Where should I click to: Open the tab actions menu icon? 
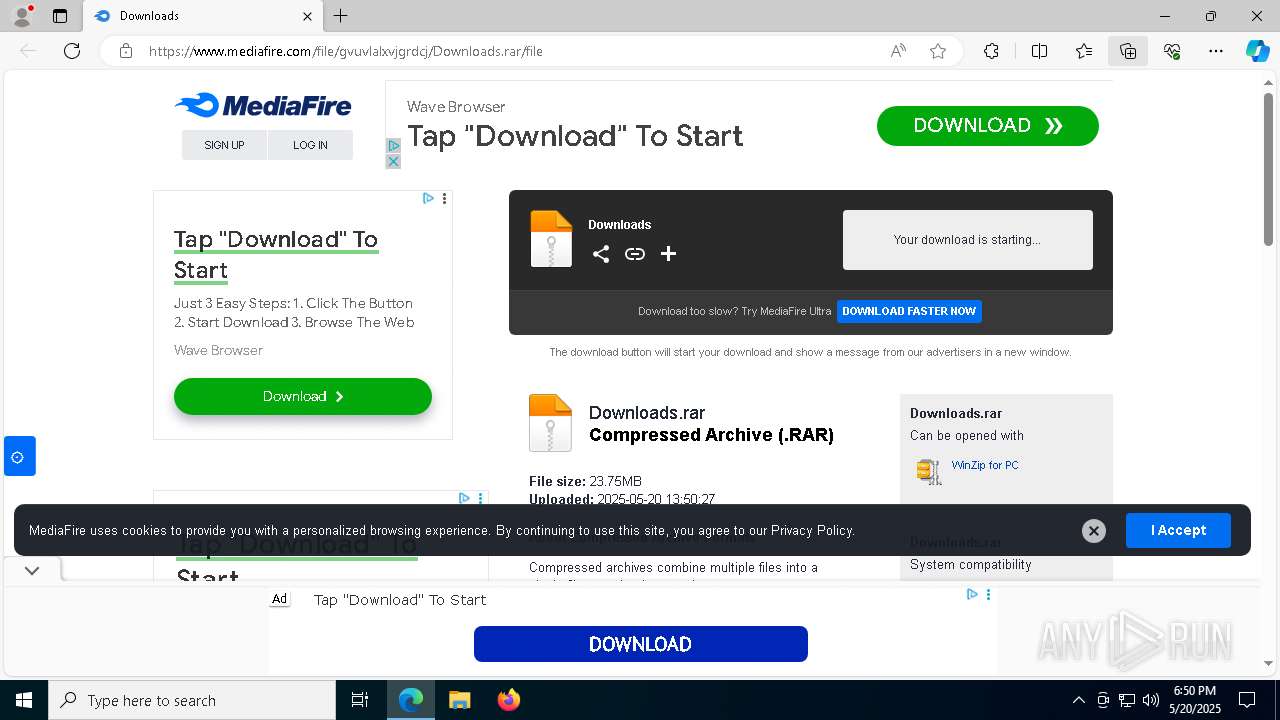tap(60, 16)
